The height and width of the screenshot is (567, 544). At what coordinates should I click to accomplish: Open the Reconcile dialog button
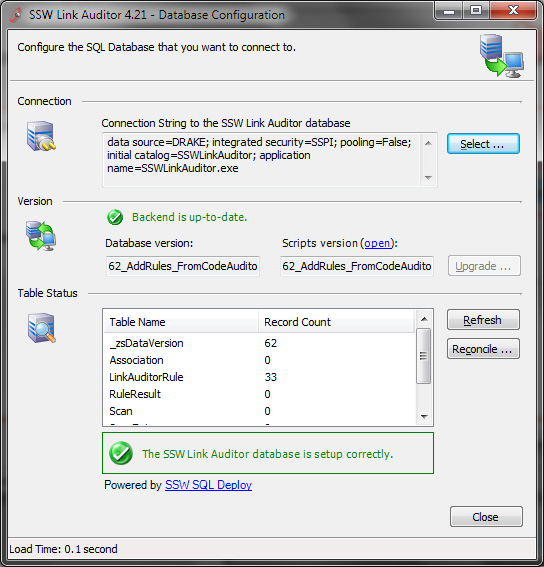pos(483,349)
